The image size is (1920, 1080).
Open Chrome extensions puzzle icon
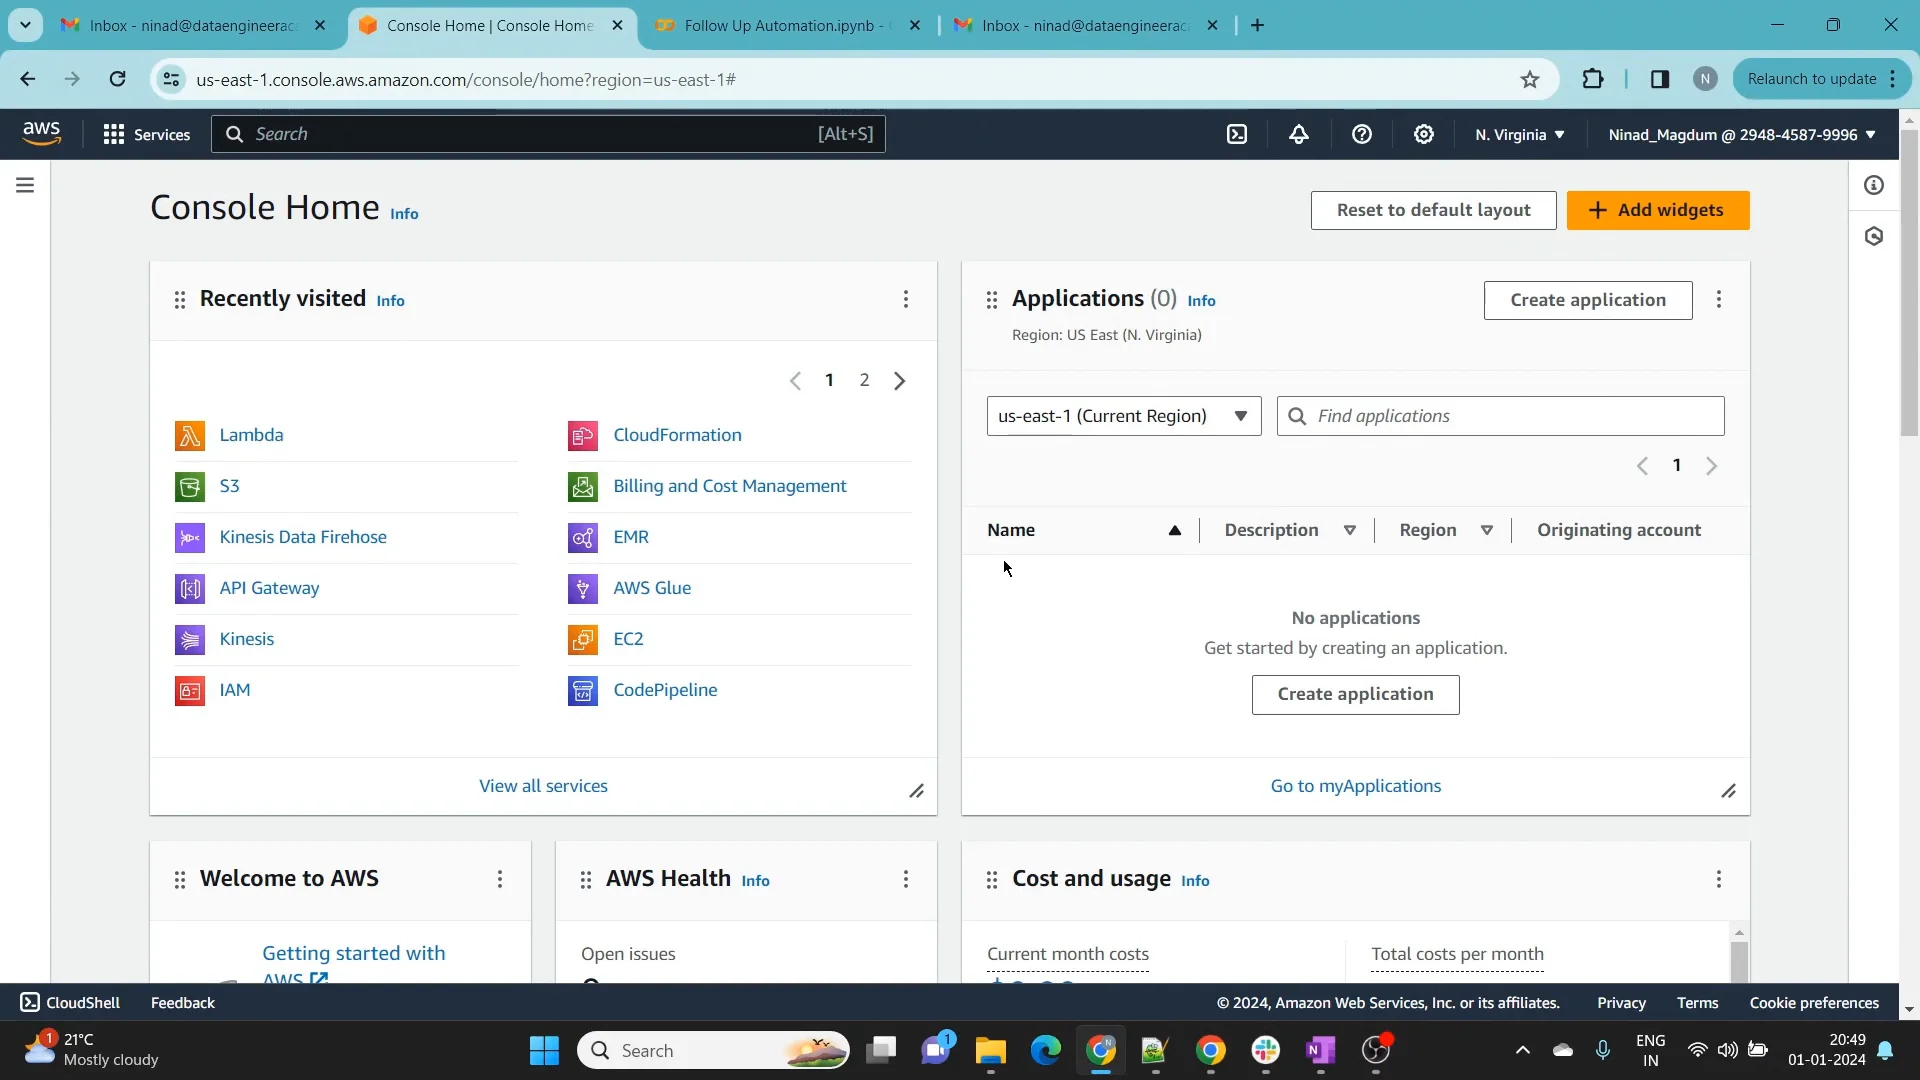pyautogui.click(x=1593, y=79)
